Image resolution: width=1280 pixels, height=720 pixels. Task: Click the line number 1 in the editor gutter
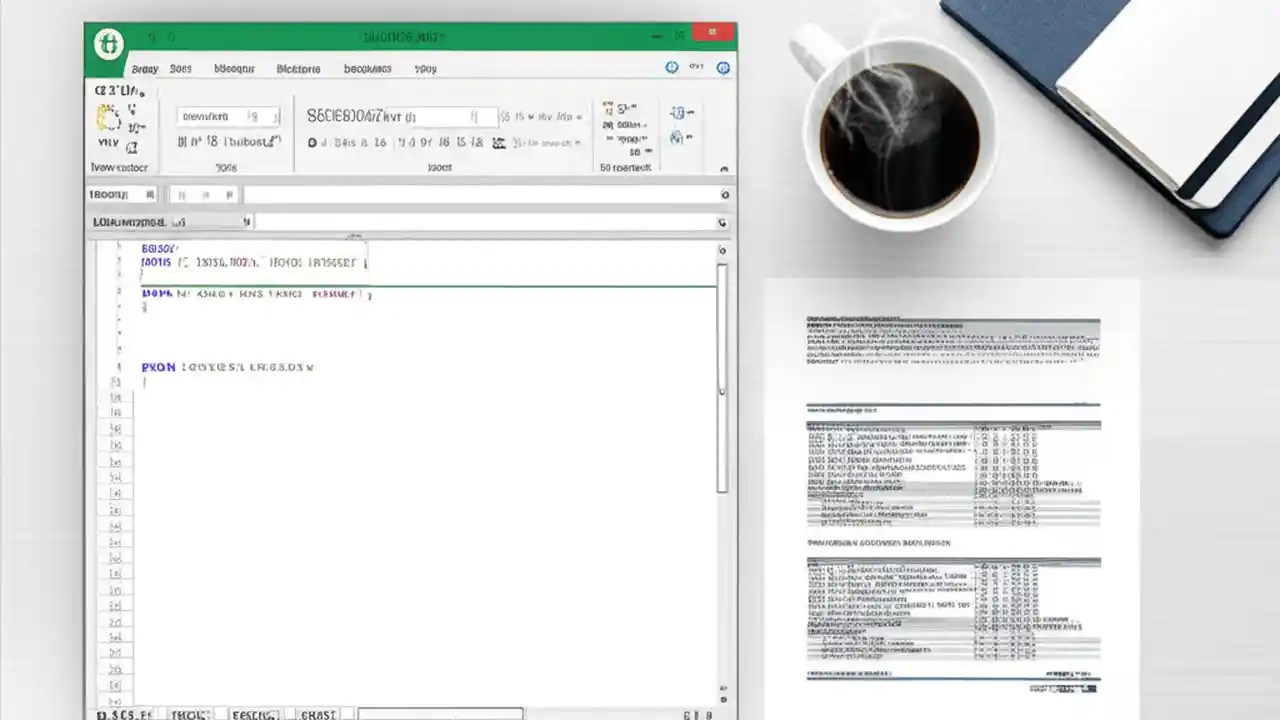coord(119,247)
